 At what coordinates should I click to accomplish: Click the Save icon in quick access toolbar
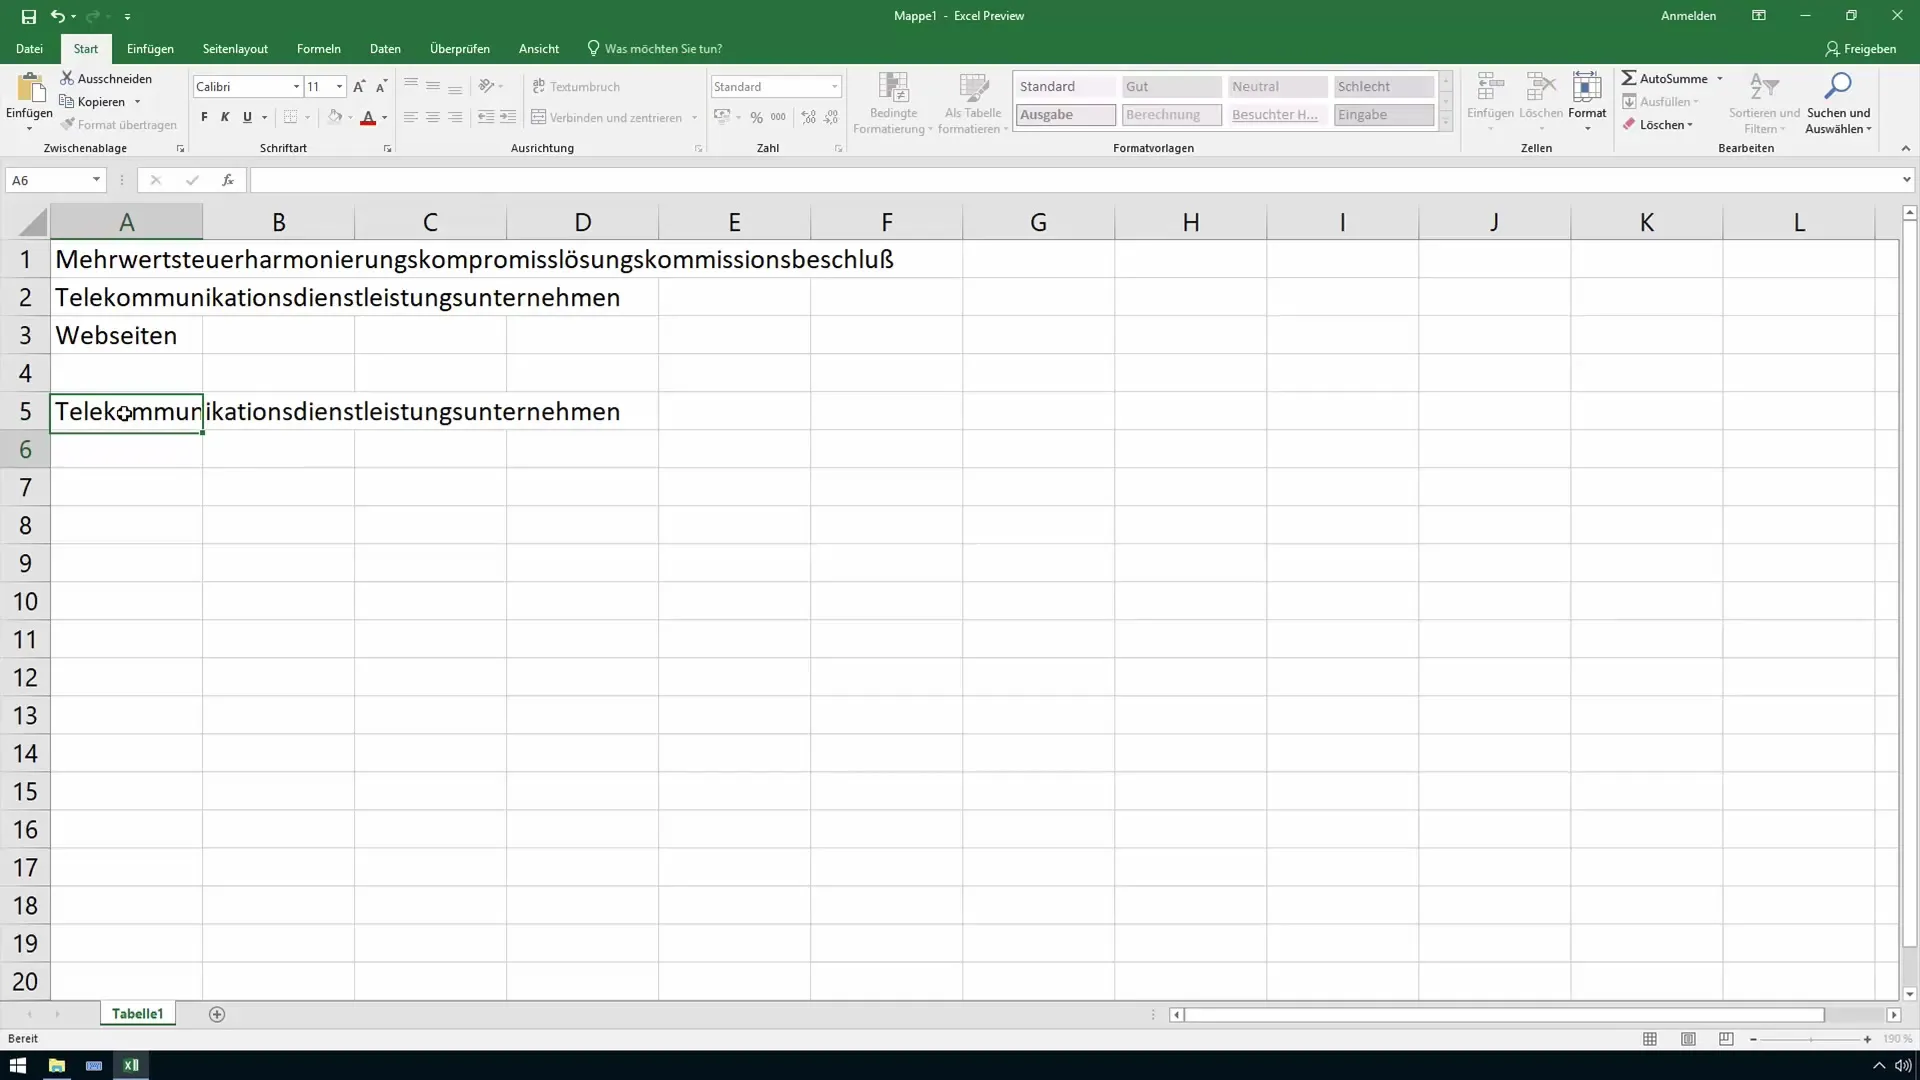(x=28, y=16)
